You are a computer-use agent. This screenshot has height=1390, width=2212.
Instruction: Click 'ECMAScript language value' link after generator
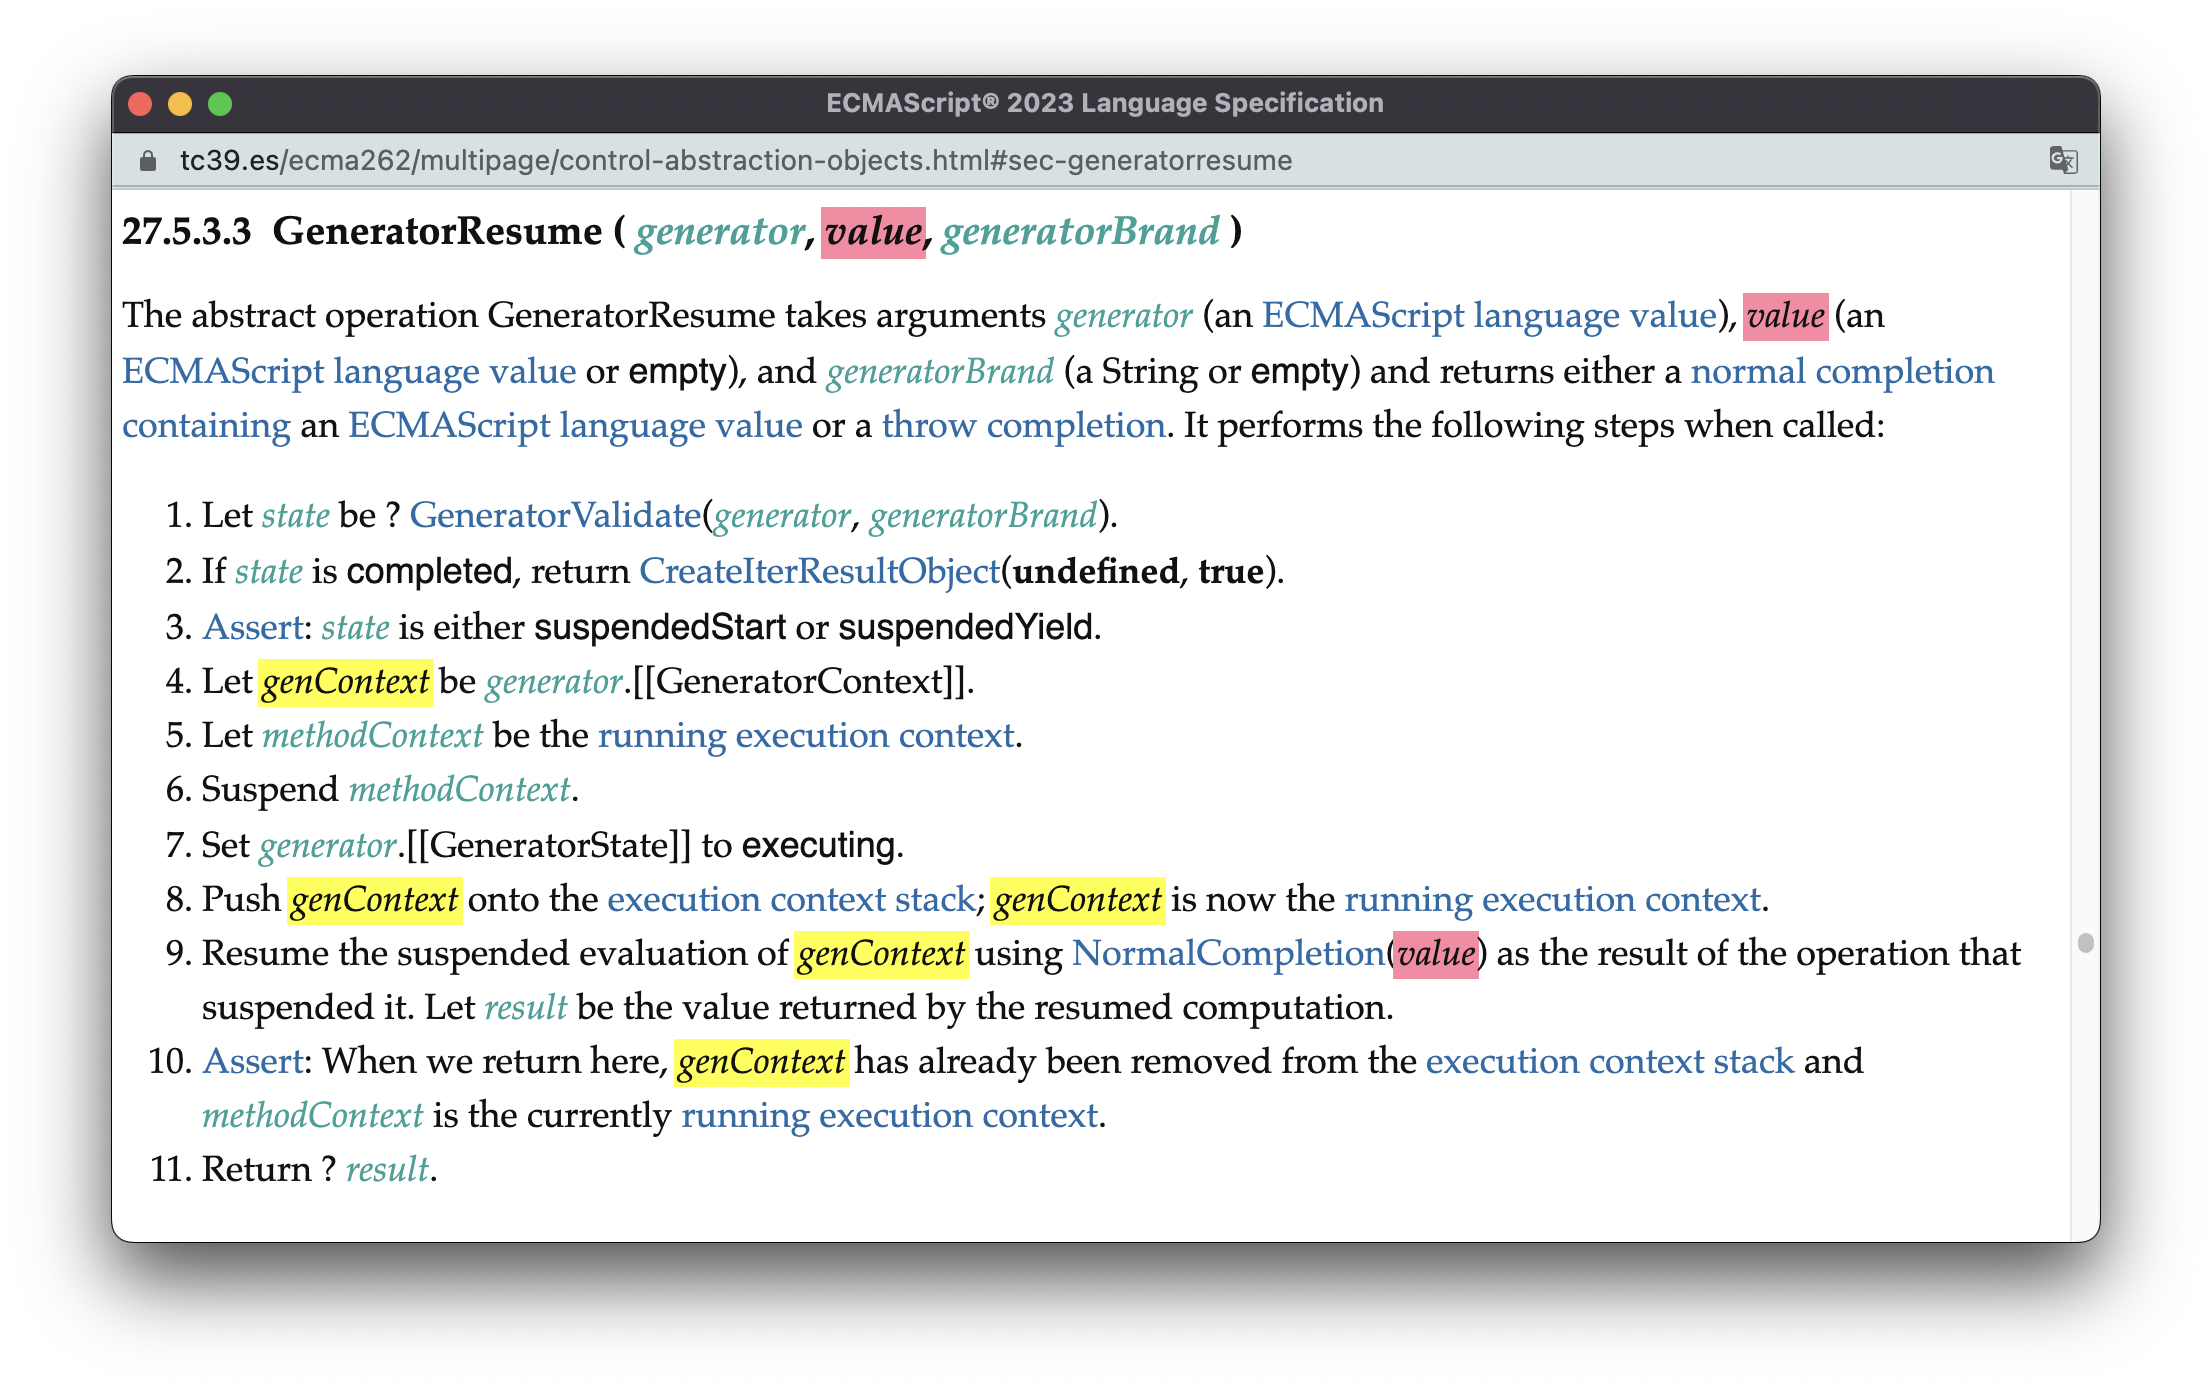(x=1489, y=316)
